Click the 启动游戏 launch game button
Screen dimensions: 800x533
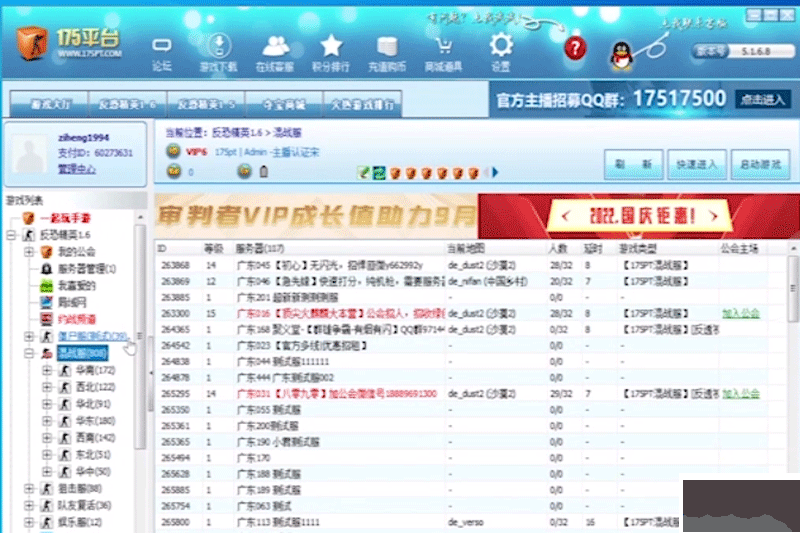pyautogui.click(x=760, y=164)
